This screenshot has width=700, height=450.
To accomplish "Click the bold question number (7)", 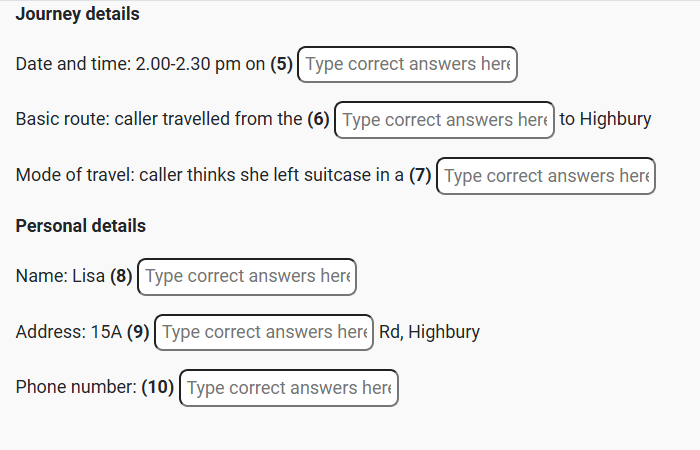I will coord(420,176).
